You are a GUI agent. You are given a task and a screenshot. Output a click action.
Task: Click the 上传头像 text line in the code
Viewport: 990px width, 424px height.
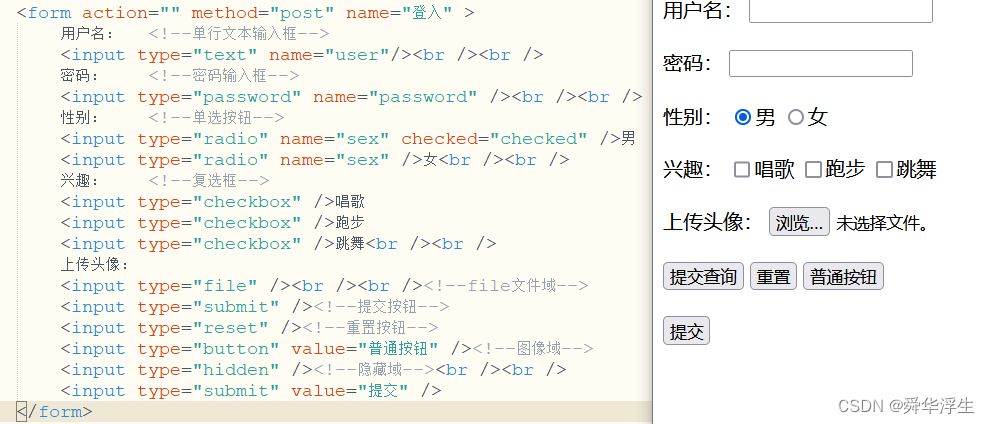click(x=95, y=265)
